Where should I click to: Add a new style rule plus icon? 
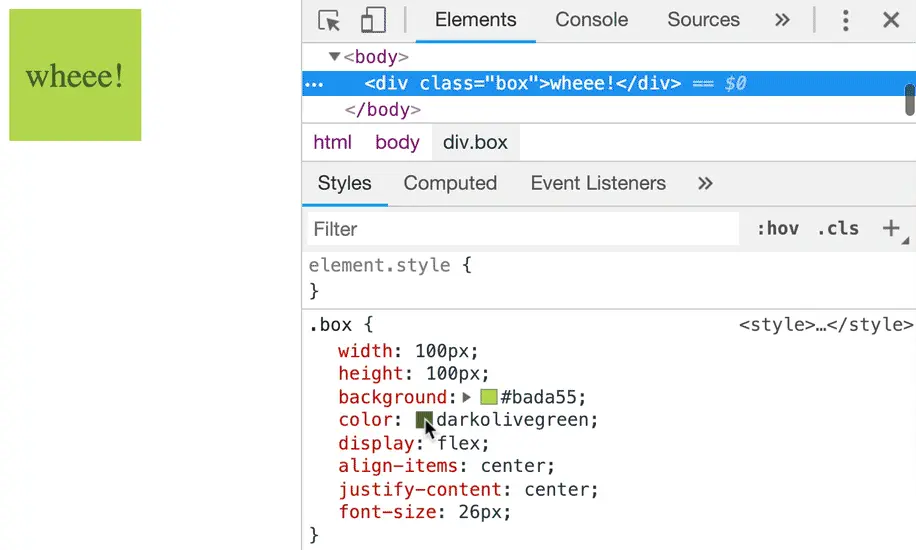click(x=891, y=228)
